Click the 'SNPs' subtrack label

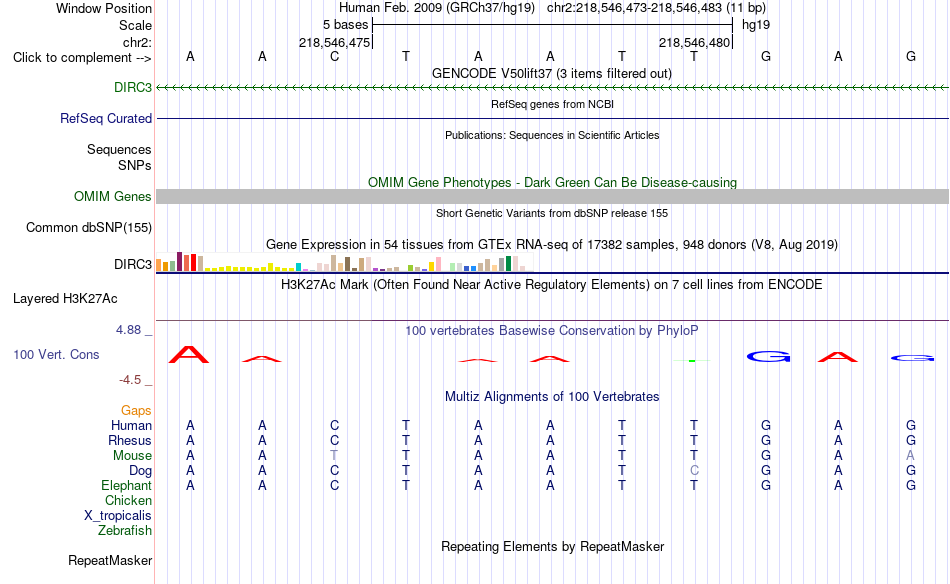[x=135, y=165]
